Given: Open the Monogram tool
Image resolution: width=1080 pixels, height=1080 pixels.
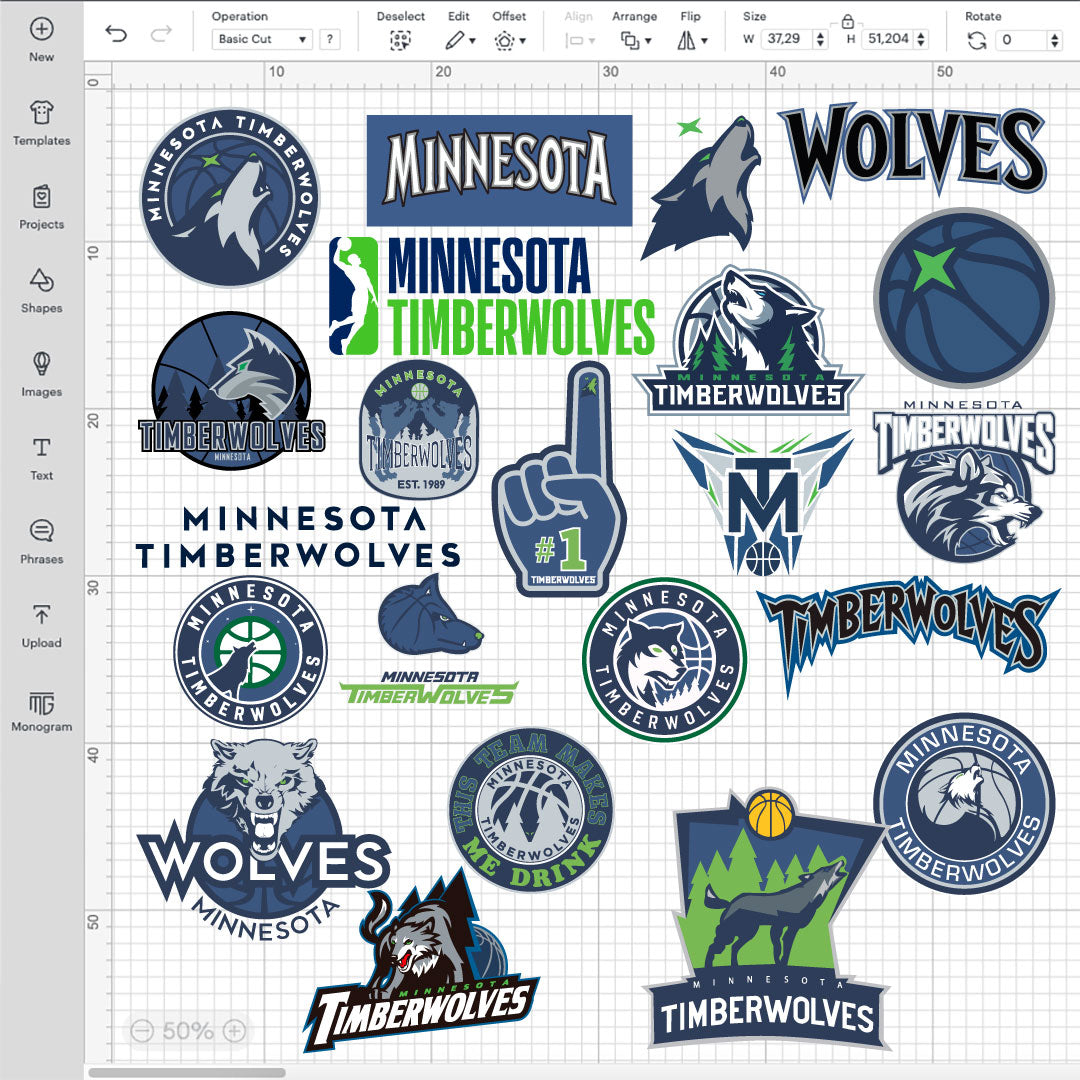Looking at the screenshot, I should [41, 709].
